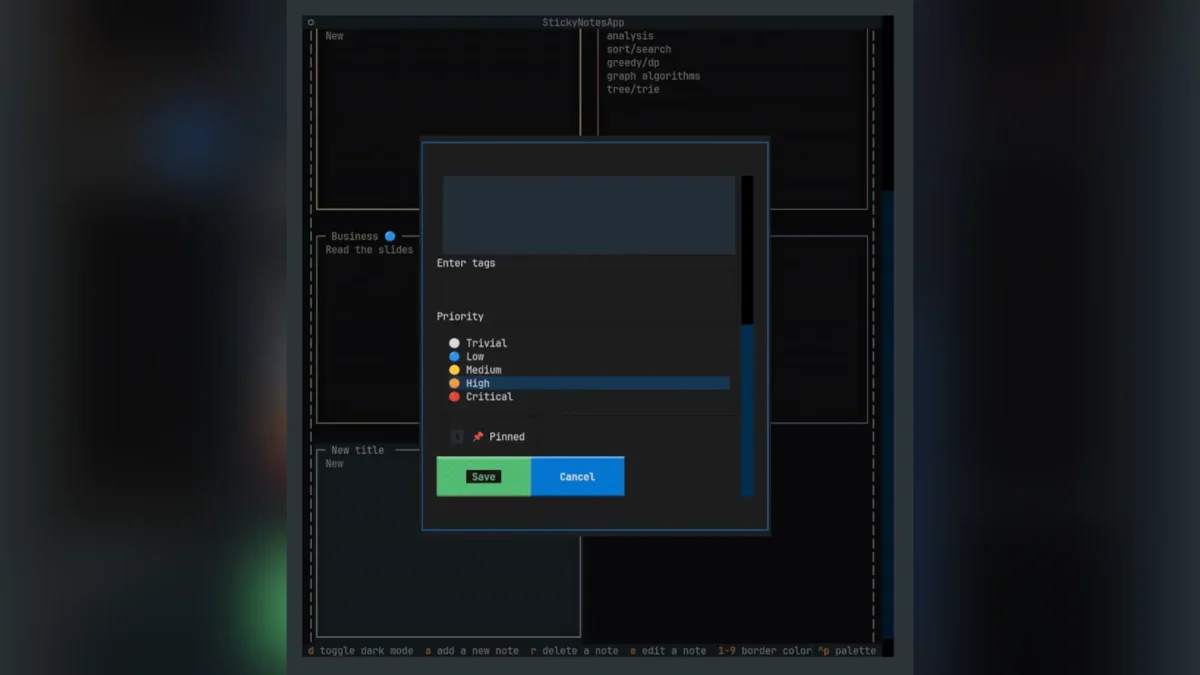Click the Save button
Screen dimensions: 1200x675
pyautogui.click(x=483, y=477)
